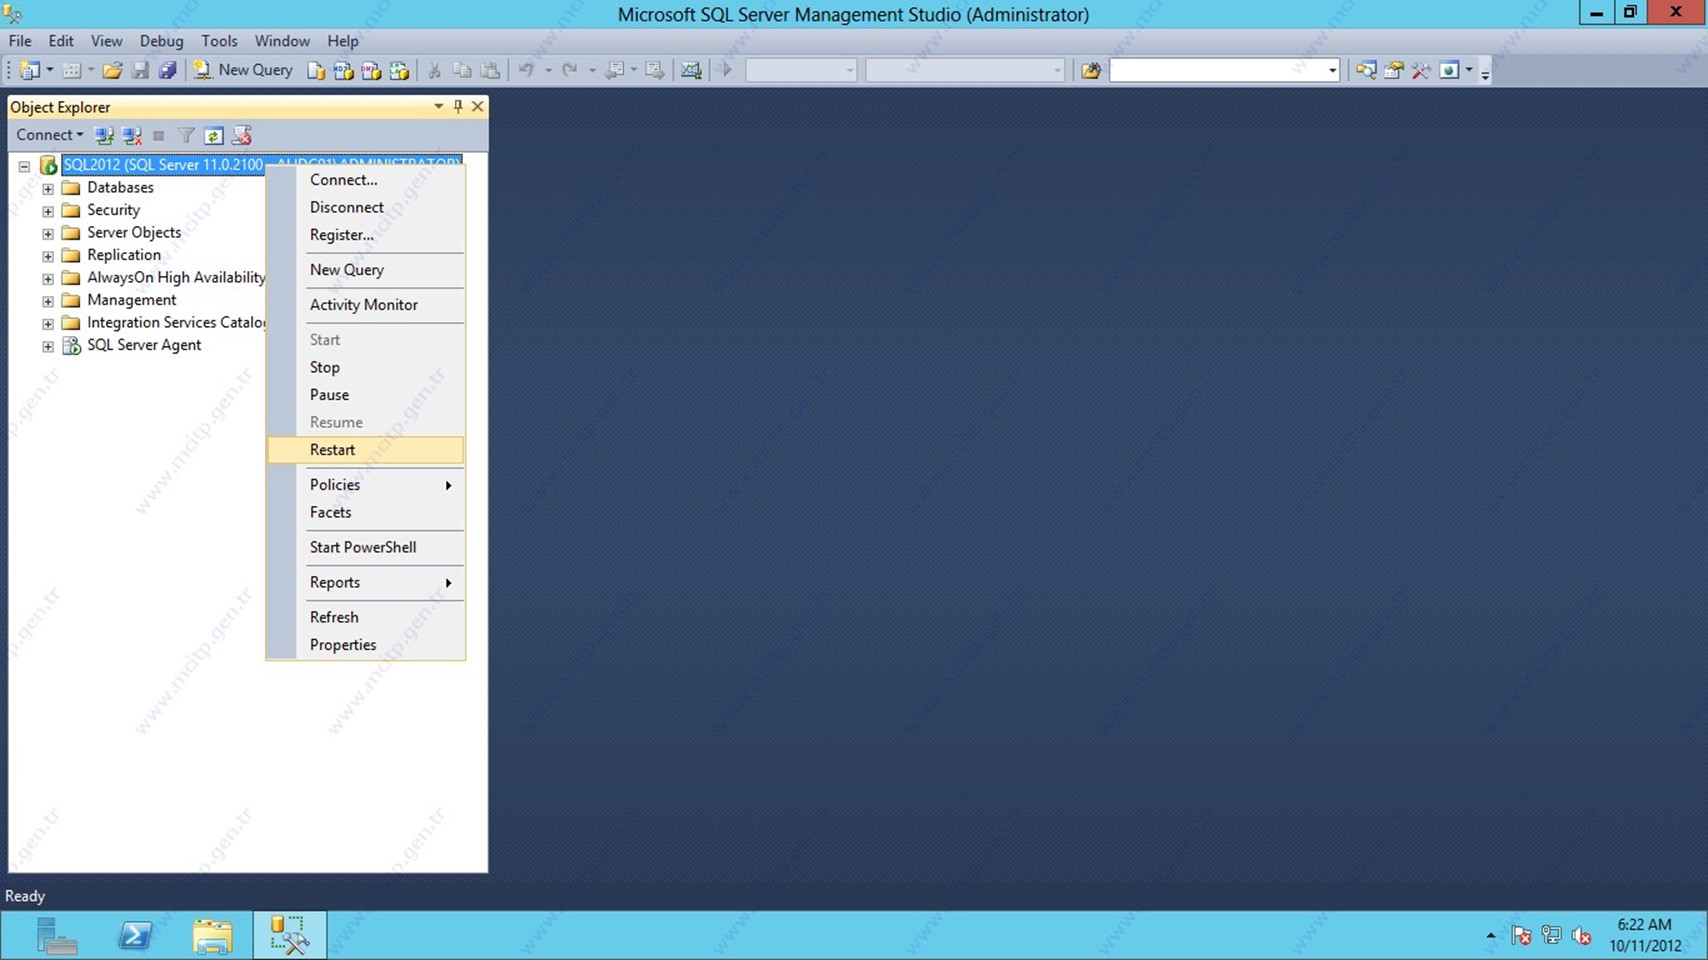Expand Integration Services Catalogs node
This screenshot has height=960, width=1708.
pos(47,323)
